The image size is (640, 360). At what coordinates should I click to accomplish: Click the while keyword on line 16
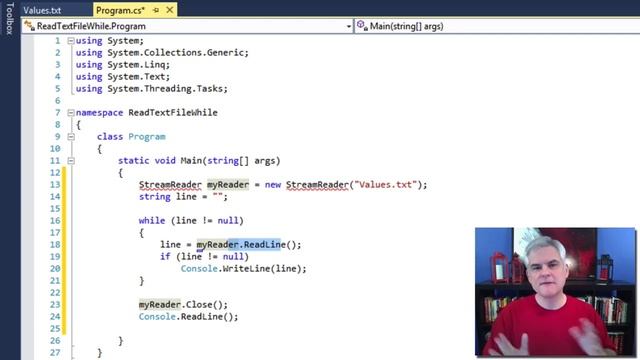click(x=152, y=221)
